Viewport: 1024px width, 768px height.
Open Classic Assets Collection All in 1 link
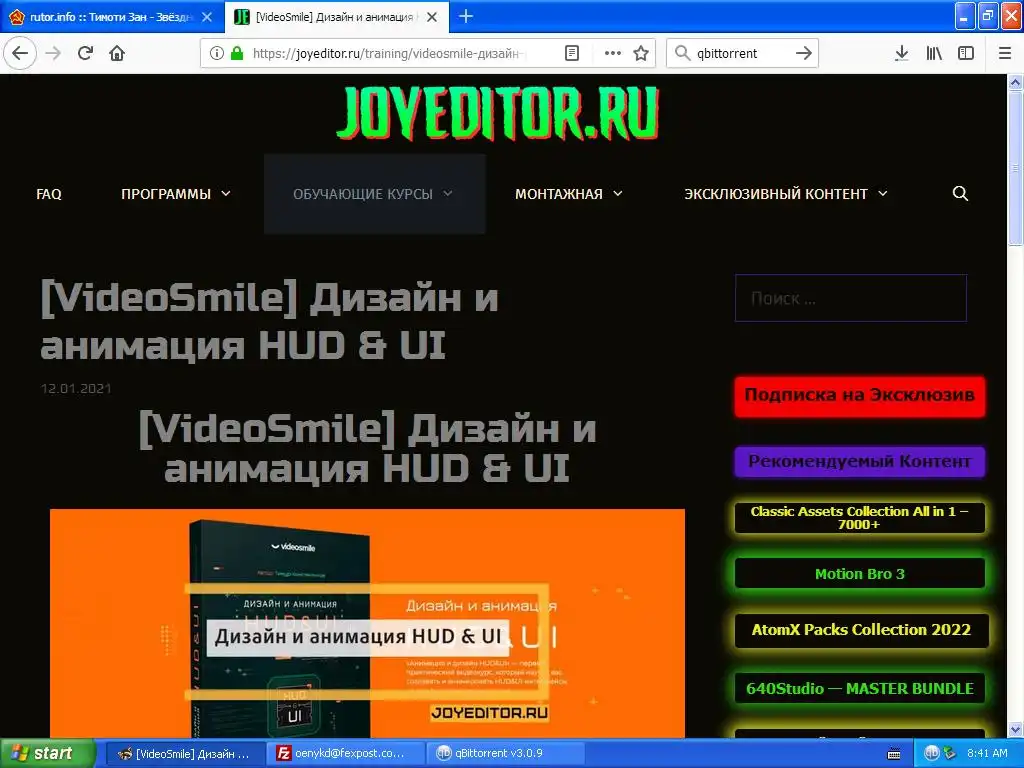click(x=859, y=517)
